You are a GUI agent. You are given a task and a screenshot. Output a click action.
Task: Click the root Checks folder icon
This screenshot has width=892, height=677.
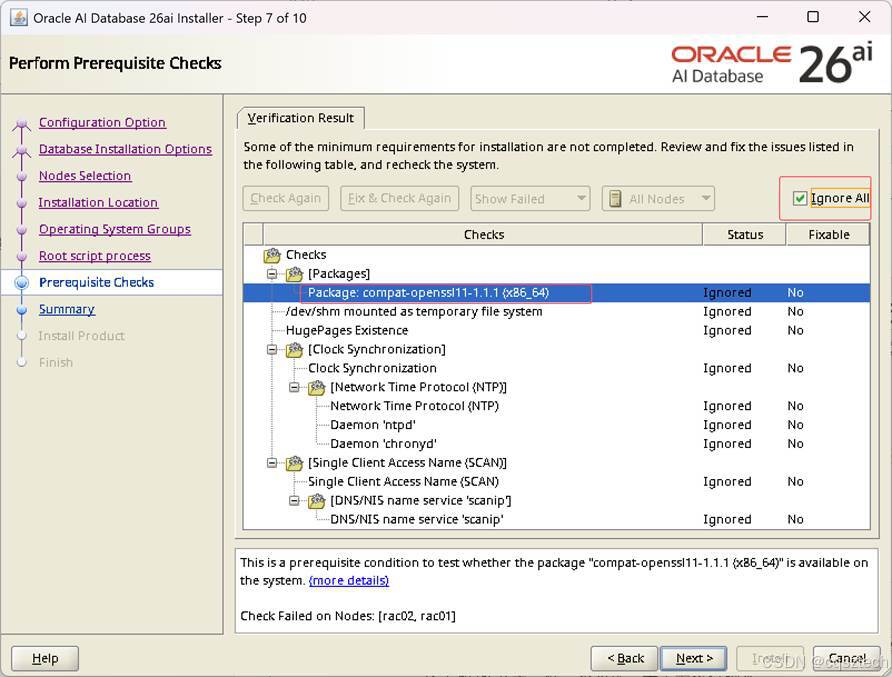tap(272, 255)
